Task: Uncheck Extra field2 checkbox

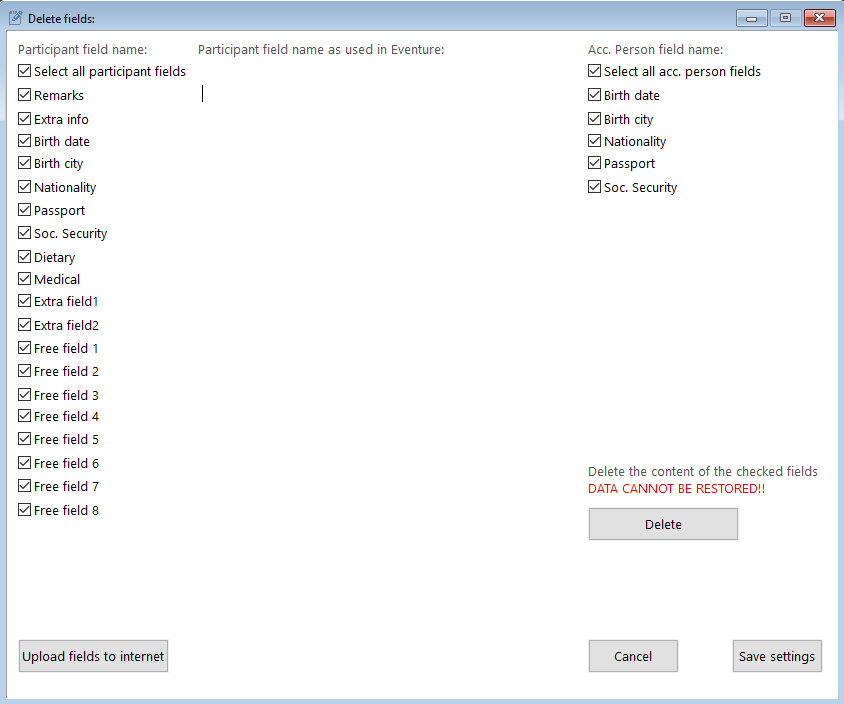Action: tap(25, 325)
